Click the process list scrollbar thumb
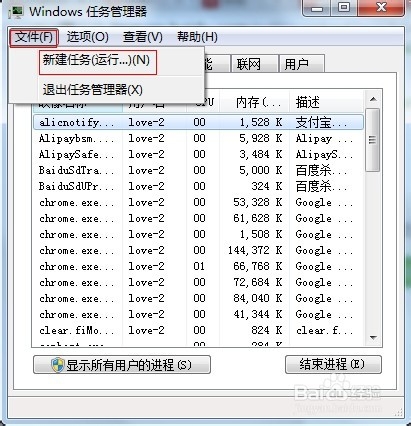 [x=373, y=140]
